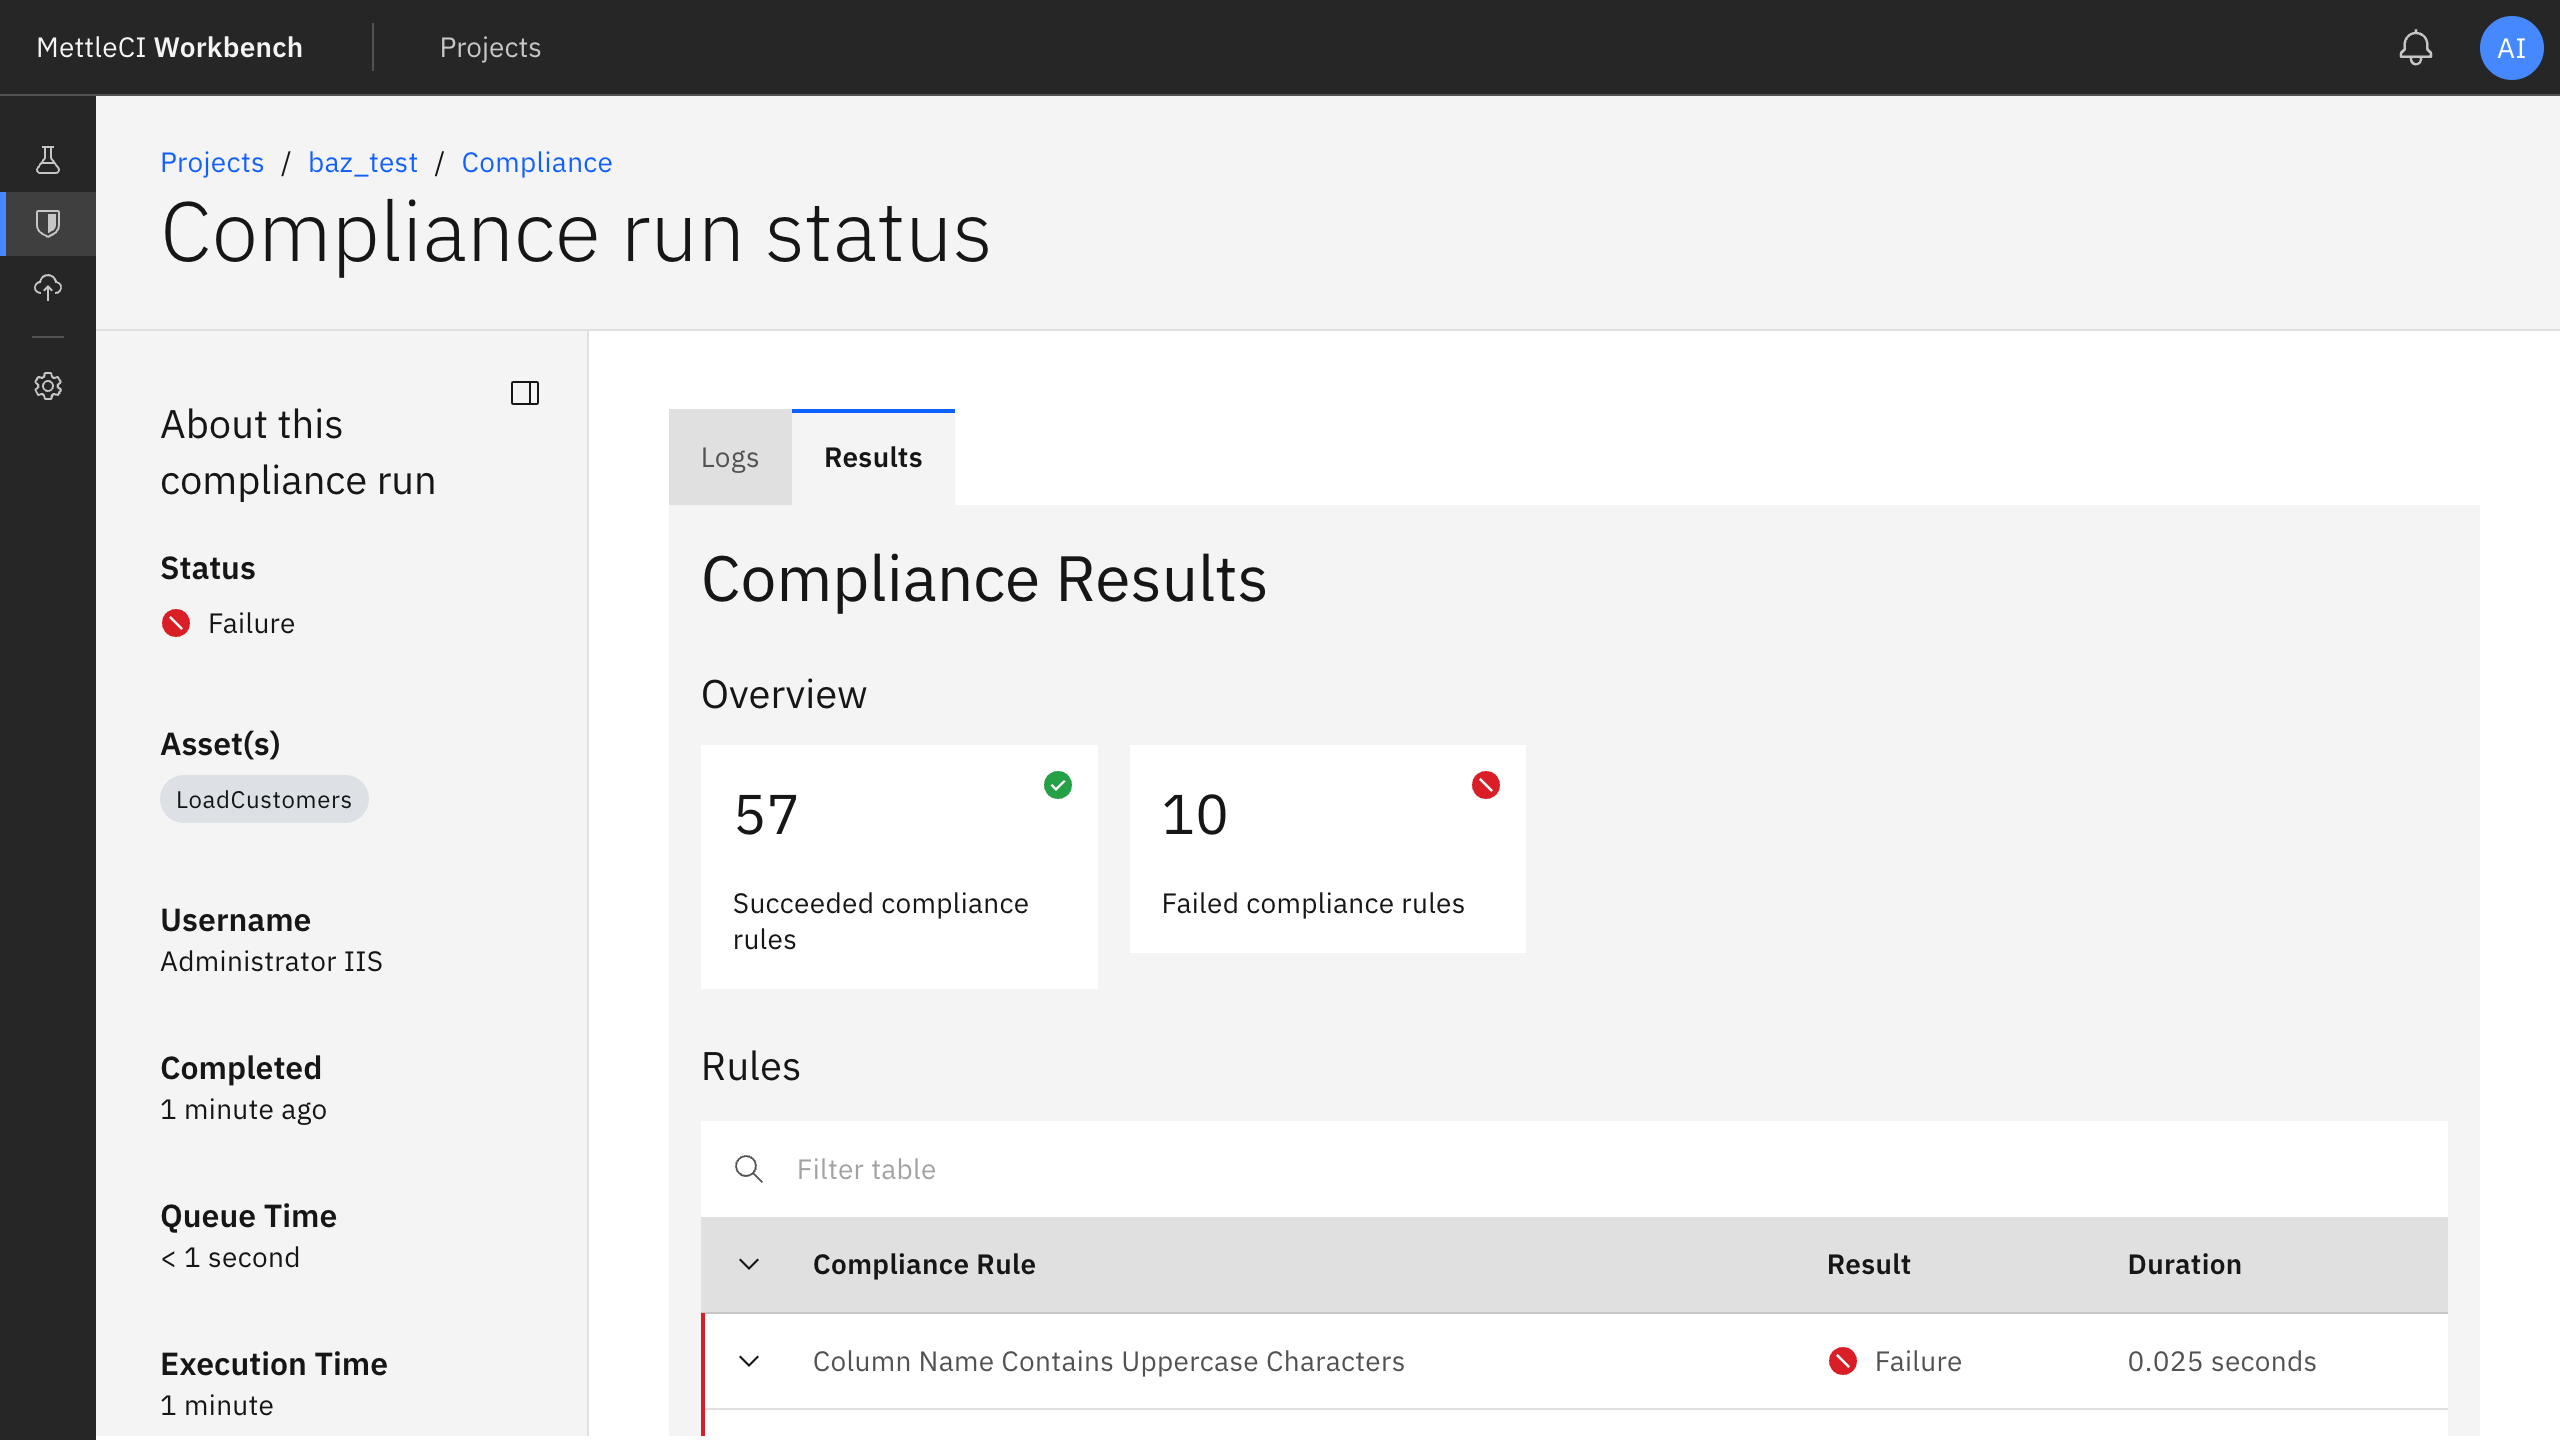Open the Compliance breadcrumb link
The height and width of the screenshot is (1440, 2560).
(536, 162)
